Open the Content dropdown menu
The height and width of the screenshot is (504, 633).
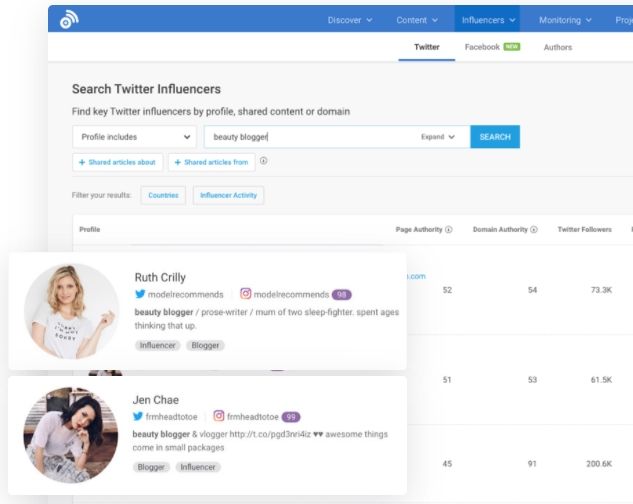coord(417,20)
